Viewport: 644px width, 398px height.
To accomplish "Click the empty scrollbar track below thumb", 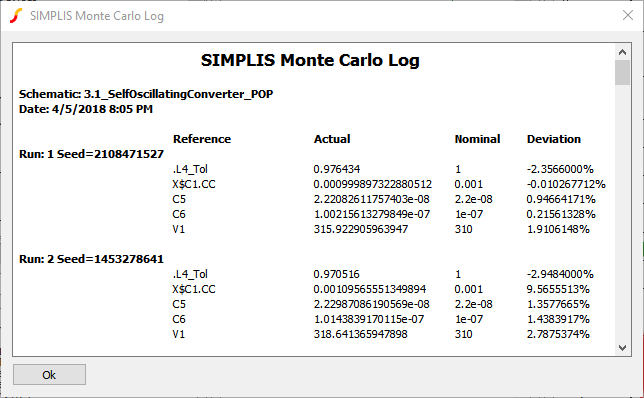I will click(622, 213).
